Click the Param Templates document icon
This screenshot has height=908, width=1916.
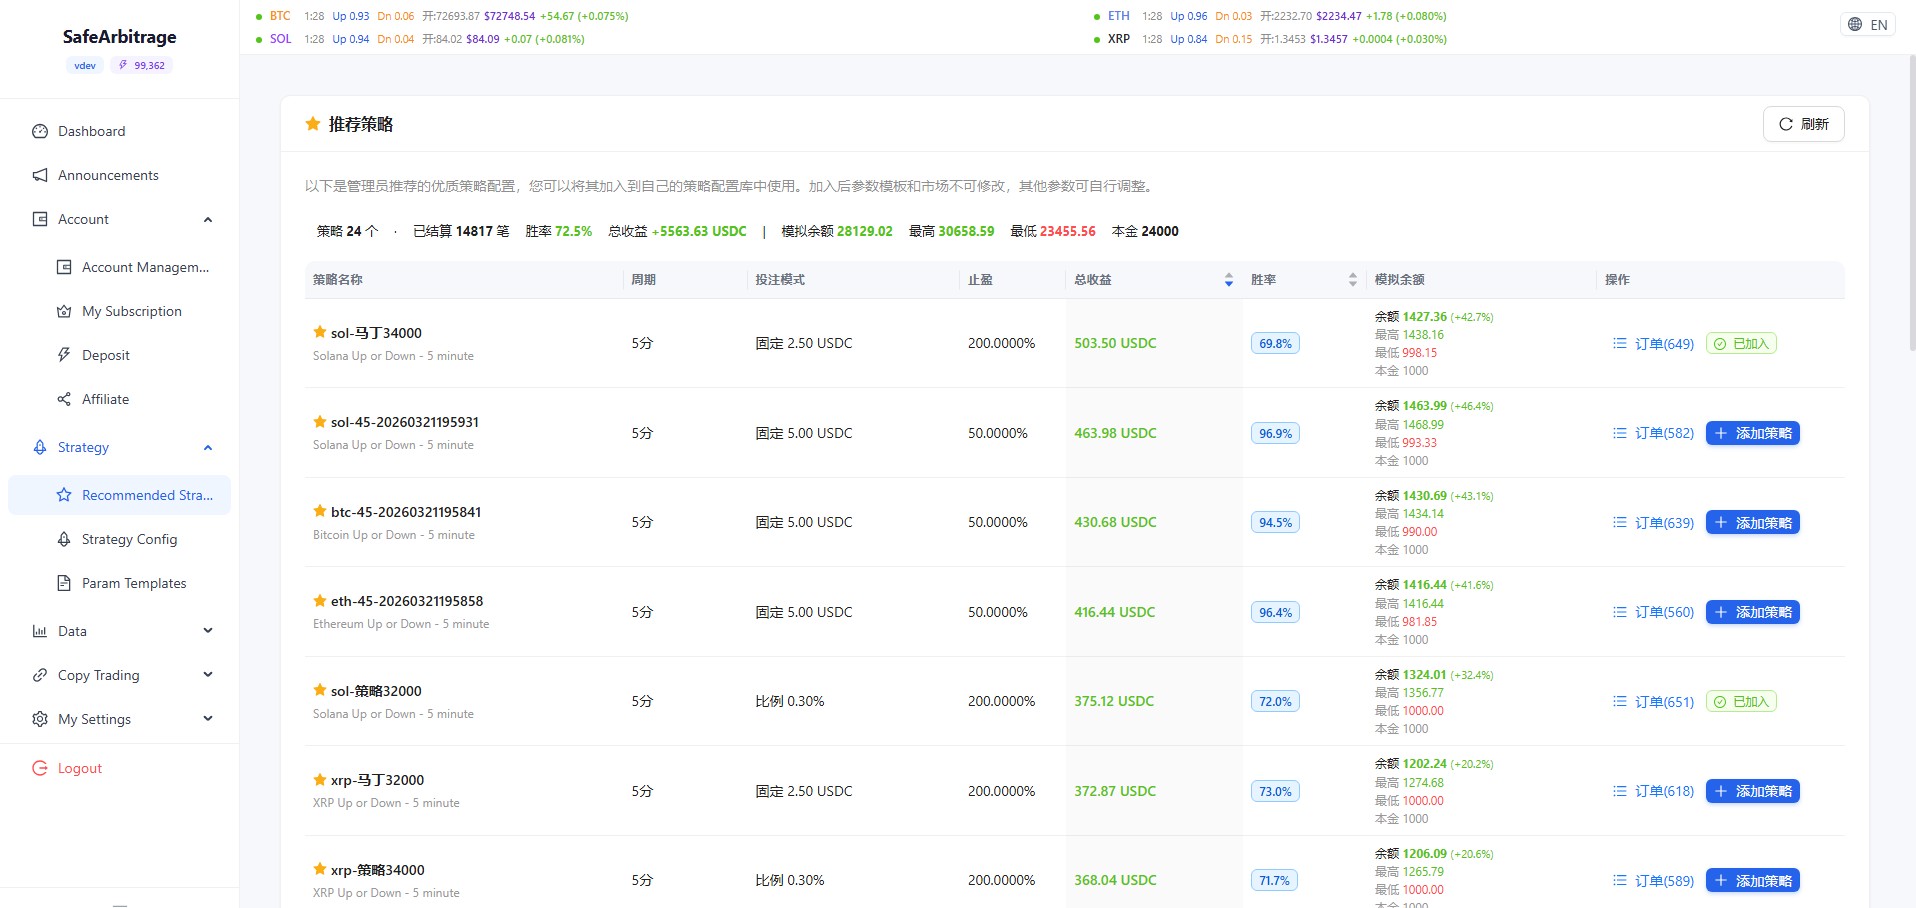[x=64, y=583]
